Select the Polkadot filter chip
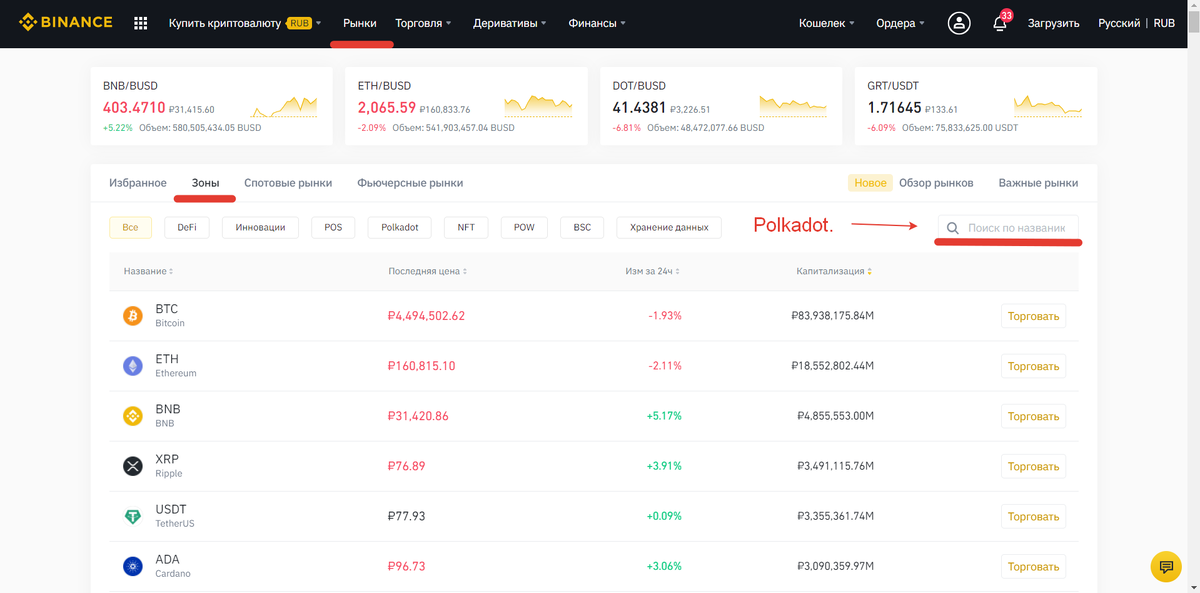Screen dimensions: 1200x593 pyautogui.click(x=399, y=227)
